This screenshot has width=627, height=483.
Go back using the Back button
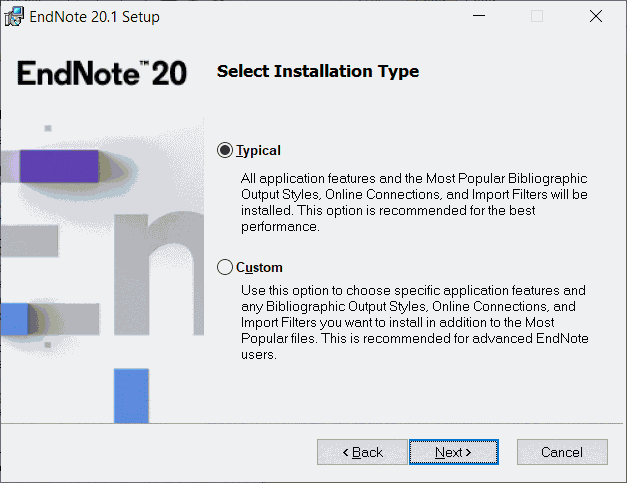tap(362, 452)
